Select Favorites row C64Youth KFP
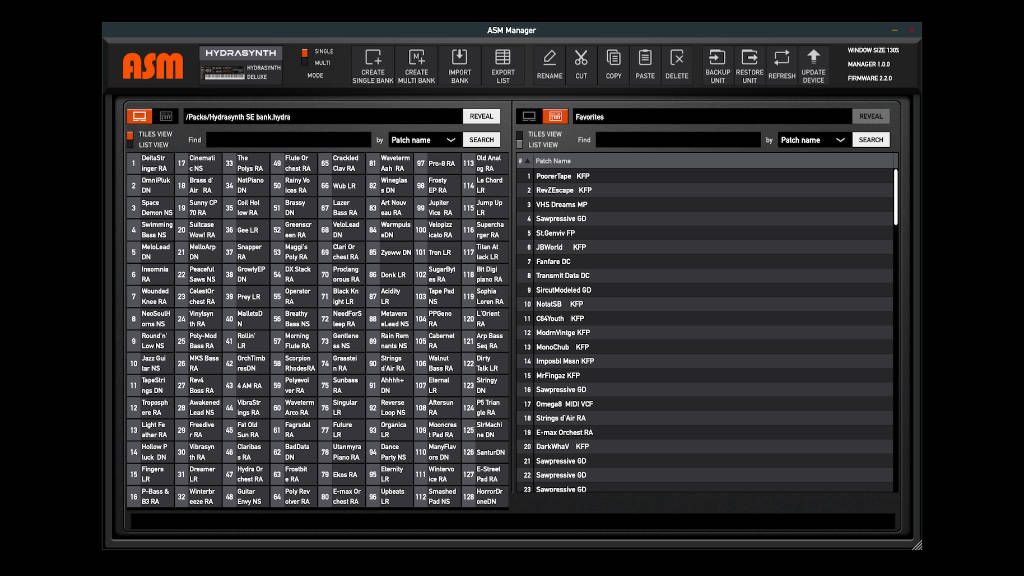The width and height of the screenshot is (1024, 576). [x=704, y=319]
